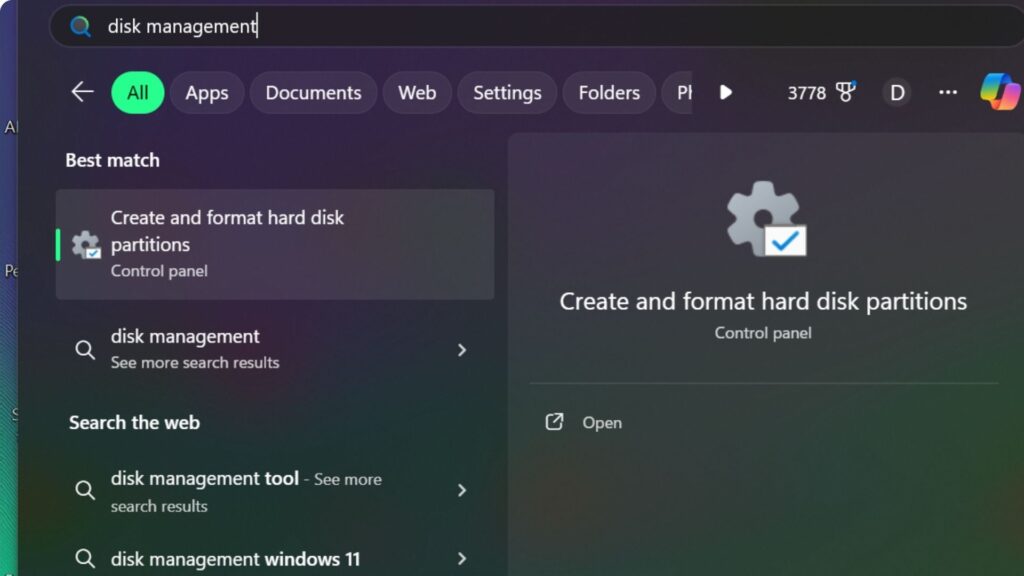Click the gear icon beside the best match result
Viewport: 1024px width, 576px height.
86,243
